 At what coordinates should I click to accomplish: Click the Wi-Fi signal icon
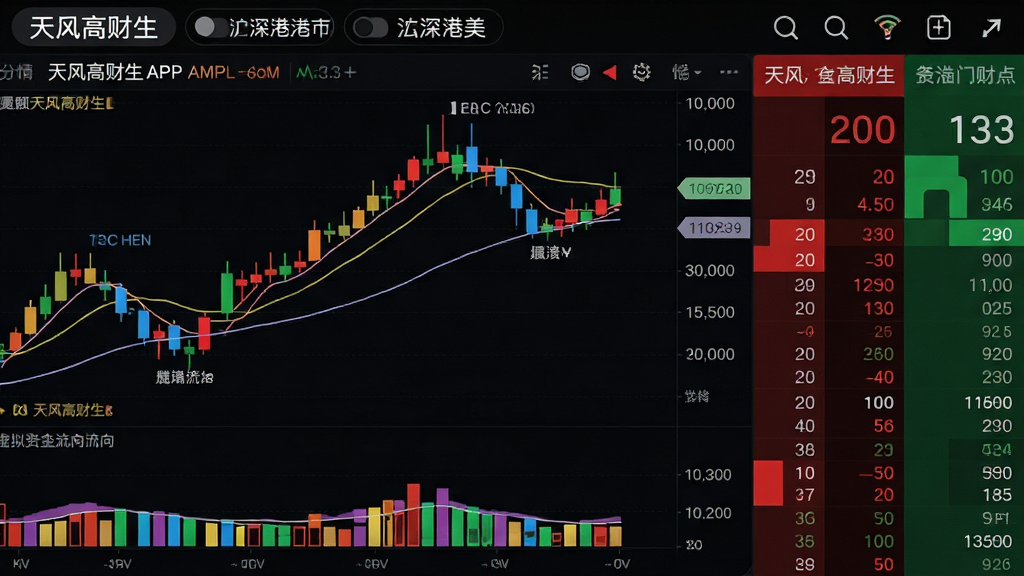[887, 27]
